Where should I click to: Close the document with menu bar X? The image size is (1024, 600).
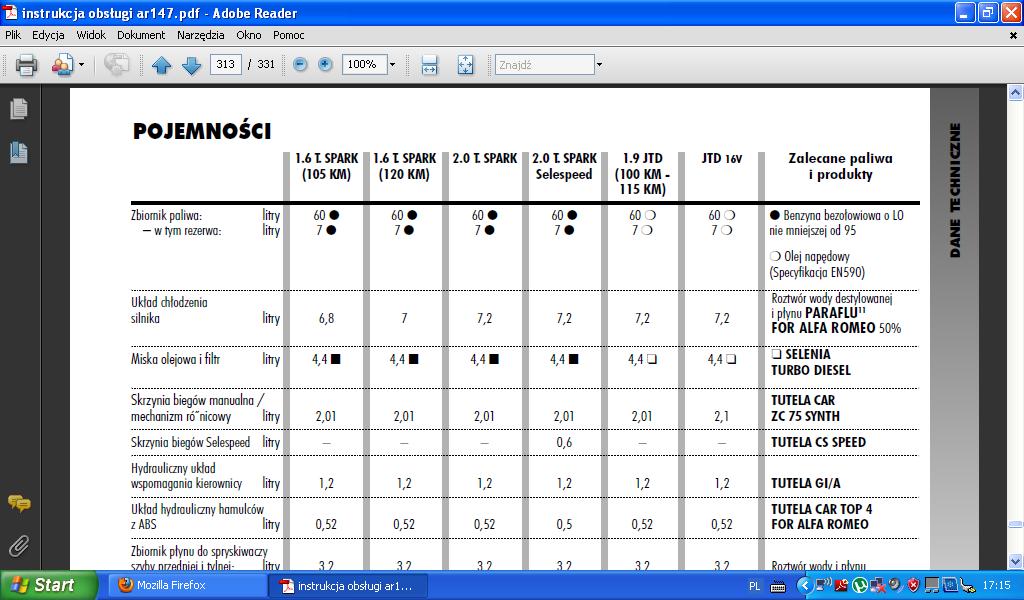point(1014,36)
